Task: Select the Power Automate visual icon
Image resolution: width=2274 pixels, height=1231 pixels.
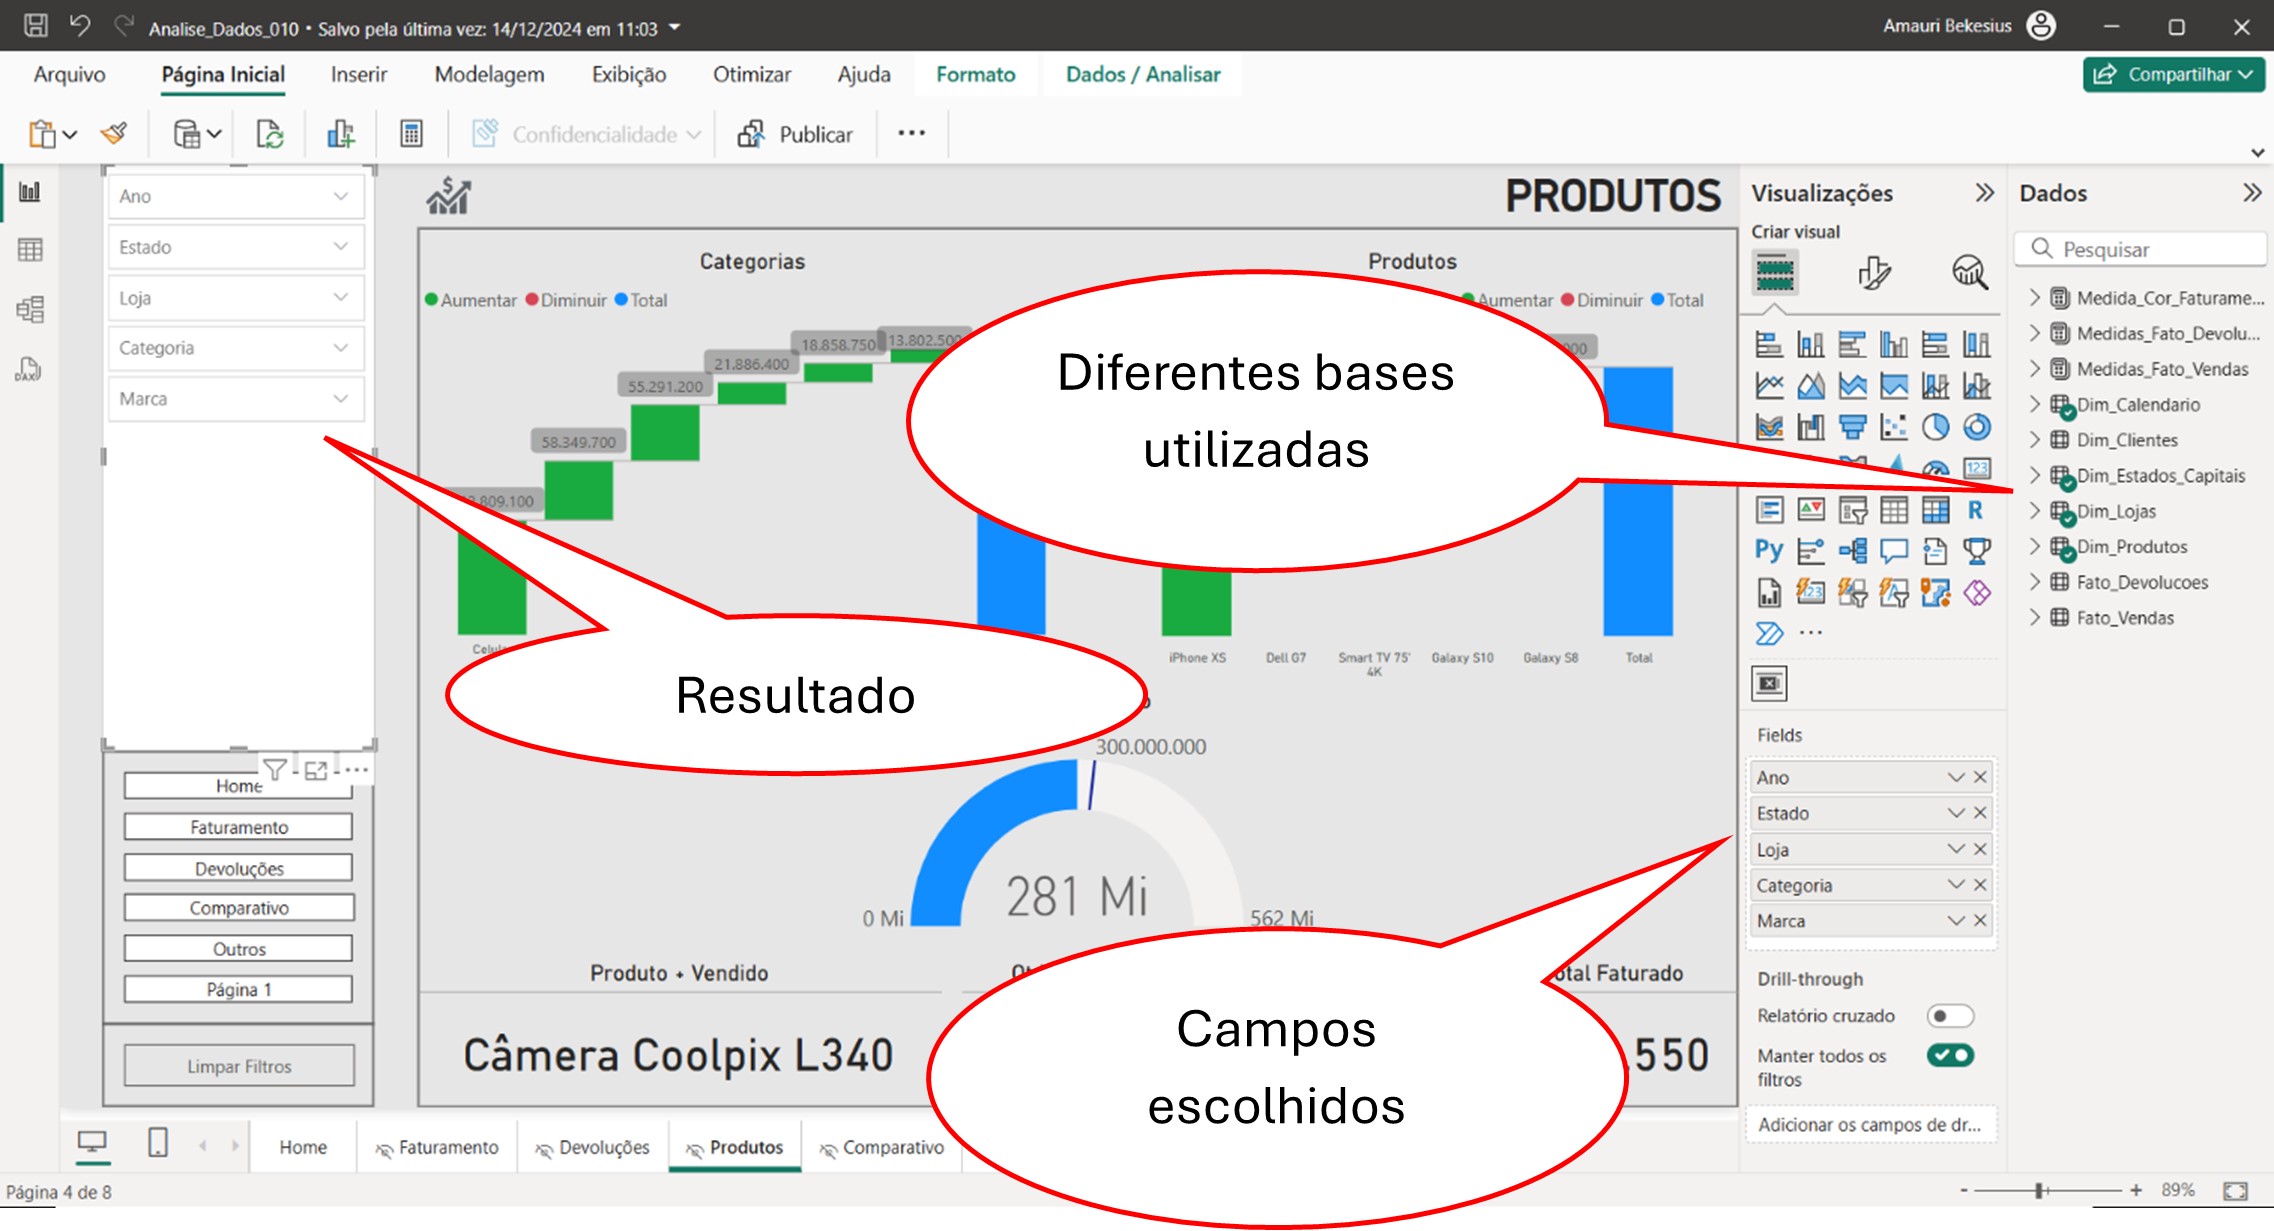Action: point(1768,633)
